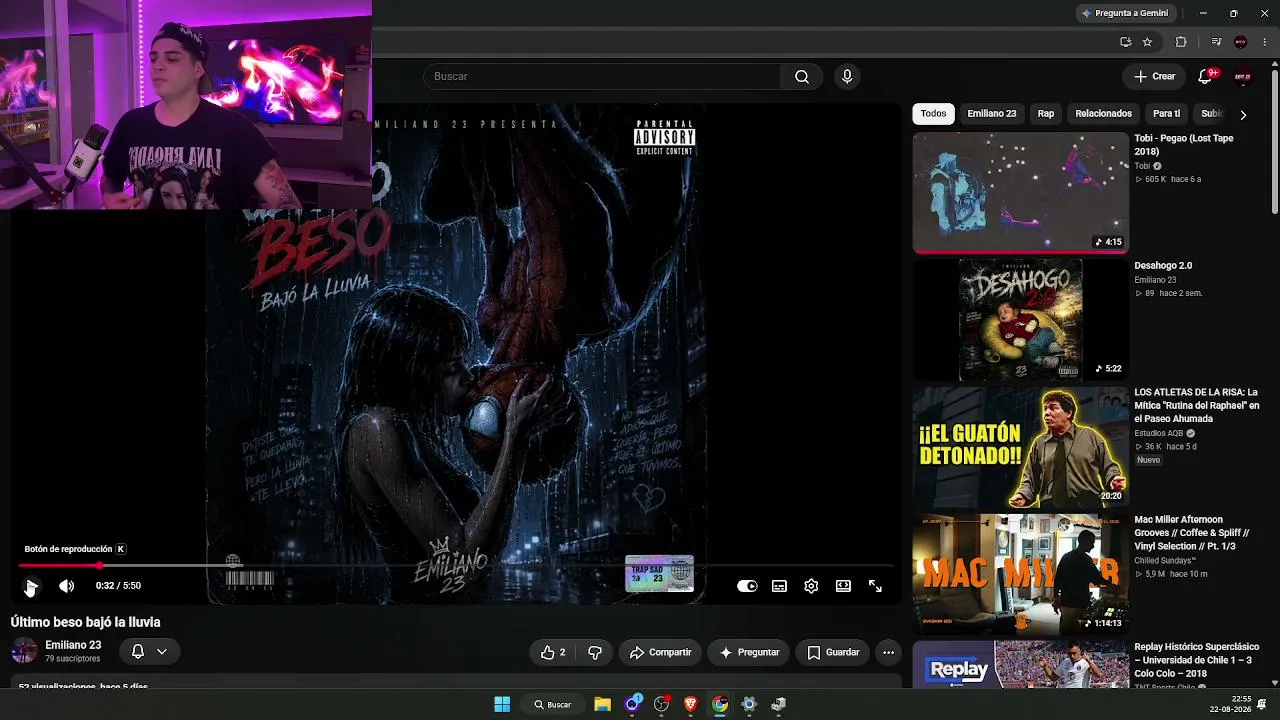Click the red video progress bar

click(59, 566)
